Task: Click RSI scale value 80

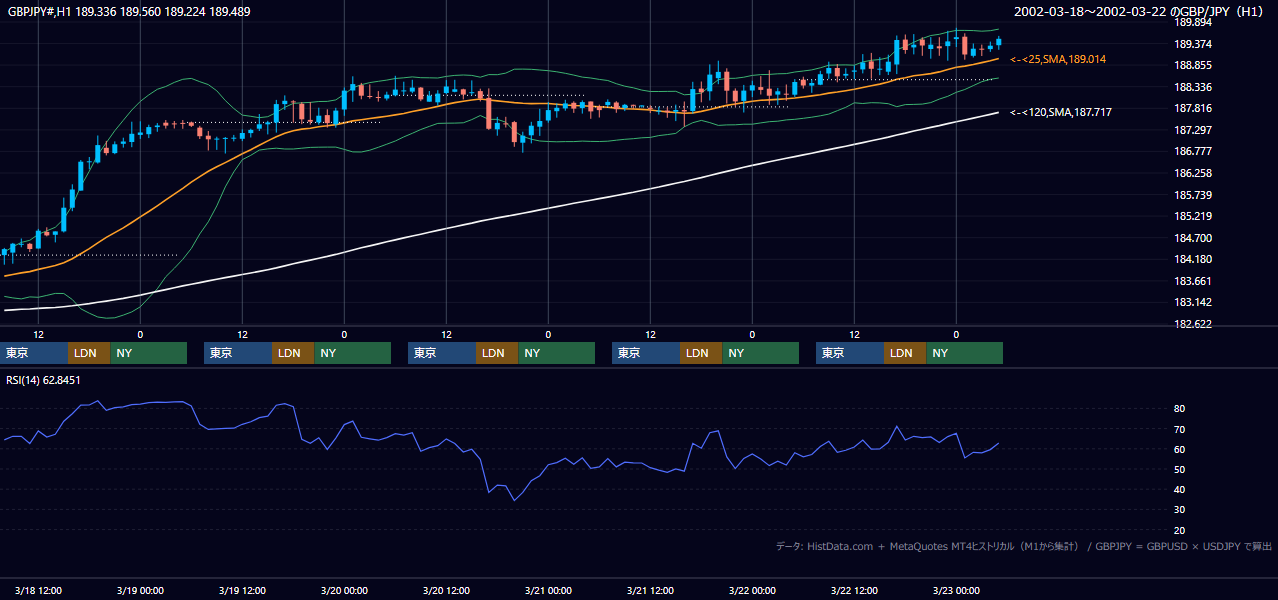Action: point(1180,409)
